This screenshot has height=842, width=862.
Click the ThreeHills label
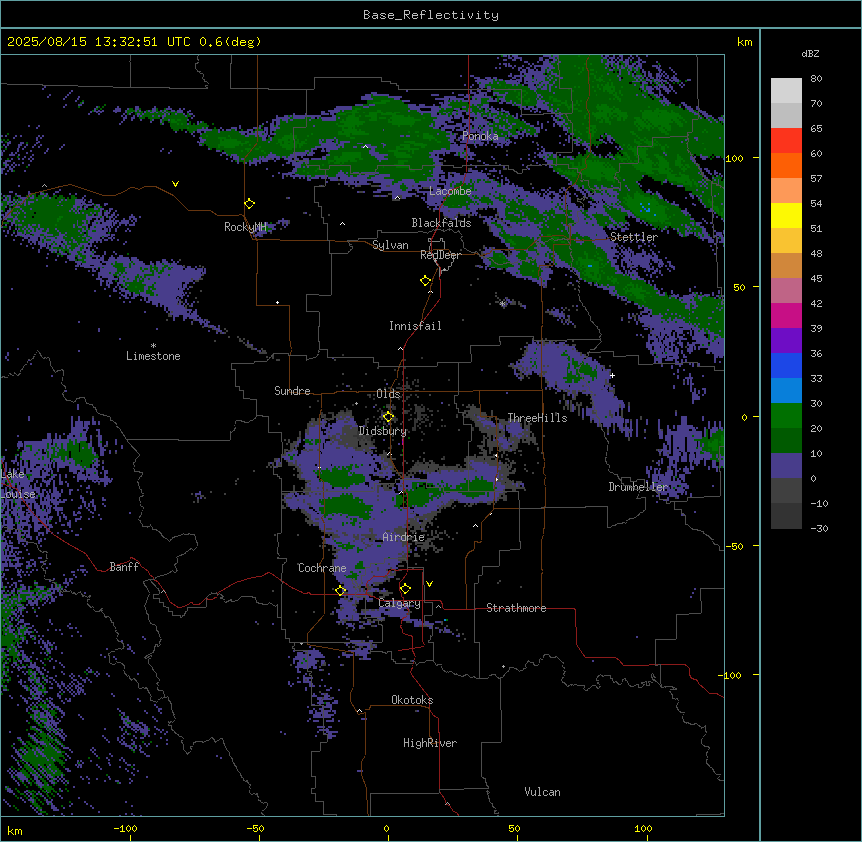537,418
